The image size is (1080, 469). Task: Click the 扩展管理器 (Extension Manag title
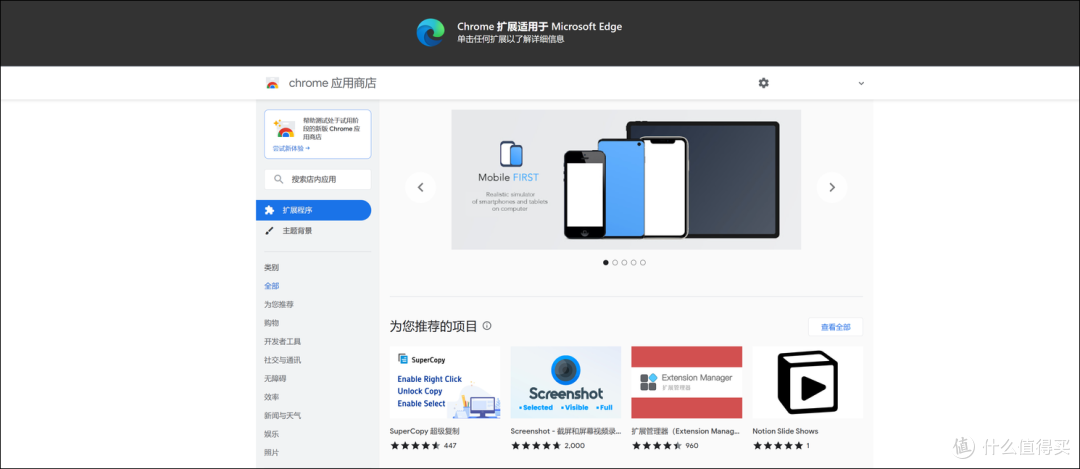click(x=686, y=431)
